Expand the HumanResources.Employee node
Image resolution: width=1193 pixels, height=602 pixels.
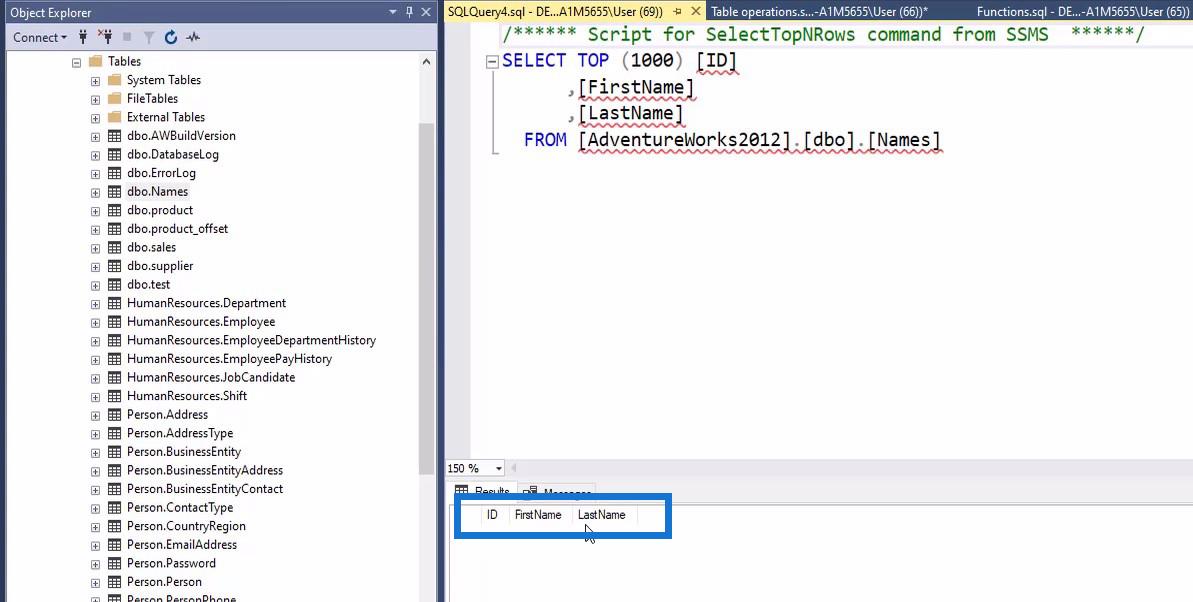tap(95, 322)
